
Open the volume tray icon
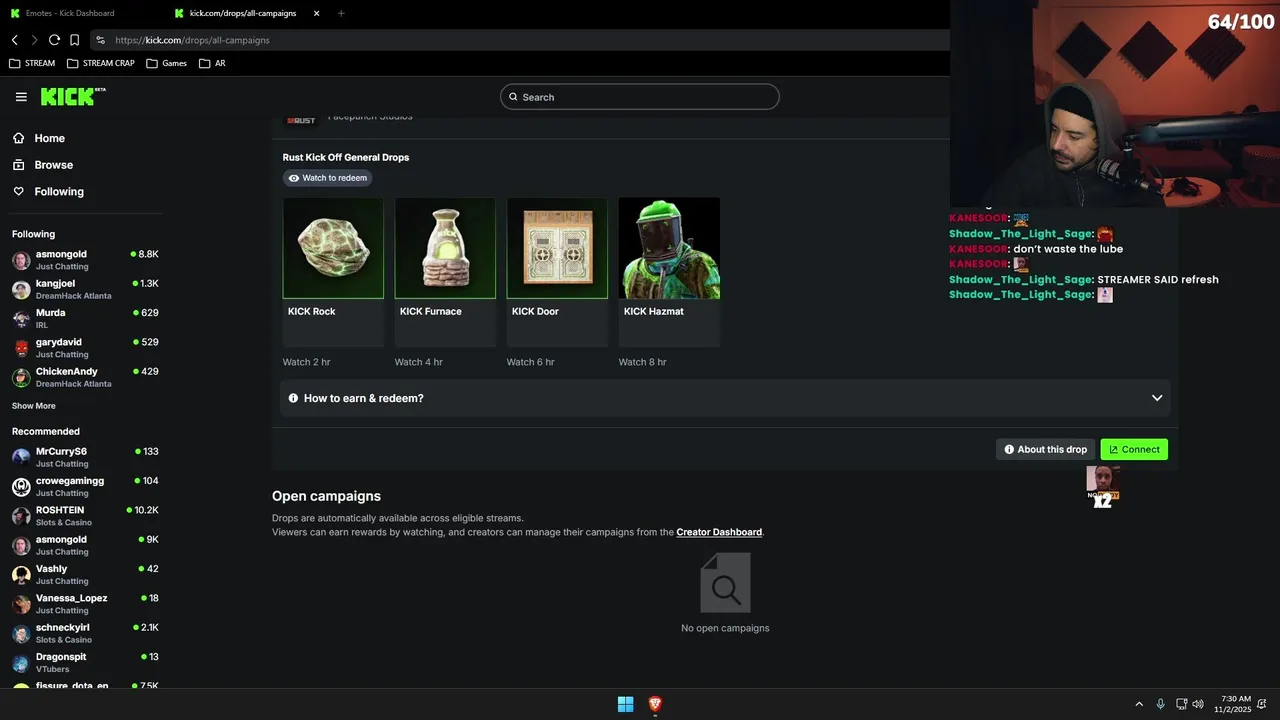point(1198,704)
